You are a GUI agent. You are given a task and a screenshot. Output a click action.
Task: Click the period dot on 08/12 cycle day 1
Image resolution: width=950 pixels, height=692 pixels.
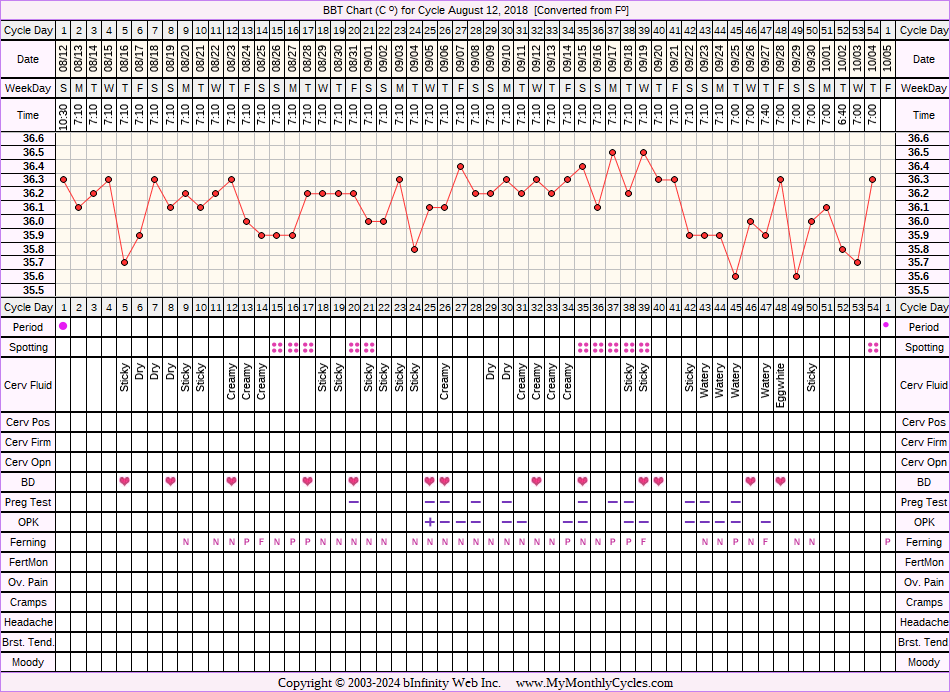tap(63, 327)
